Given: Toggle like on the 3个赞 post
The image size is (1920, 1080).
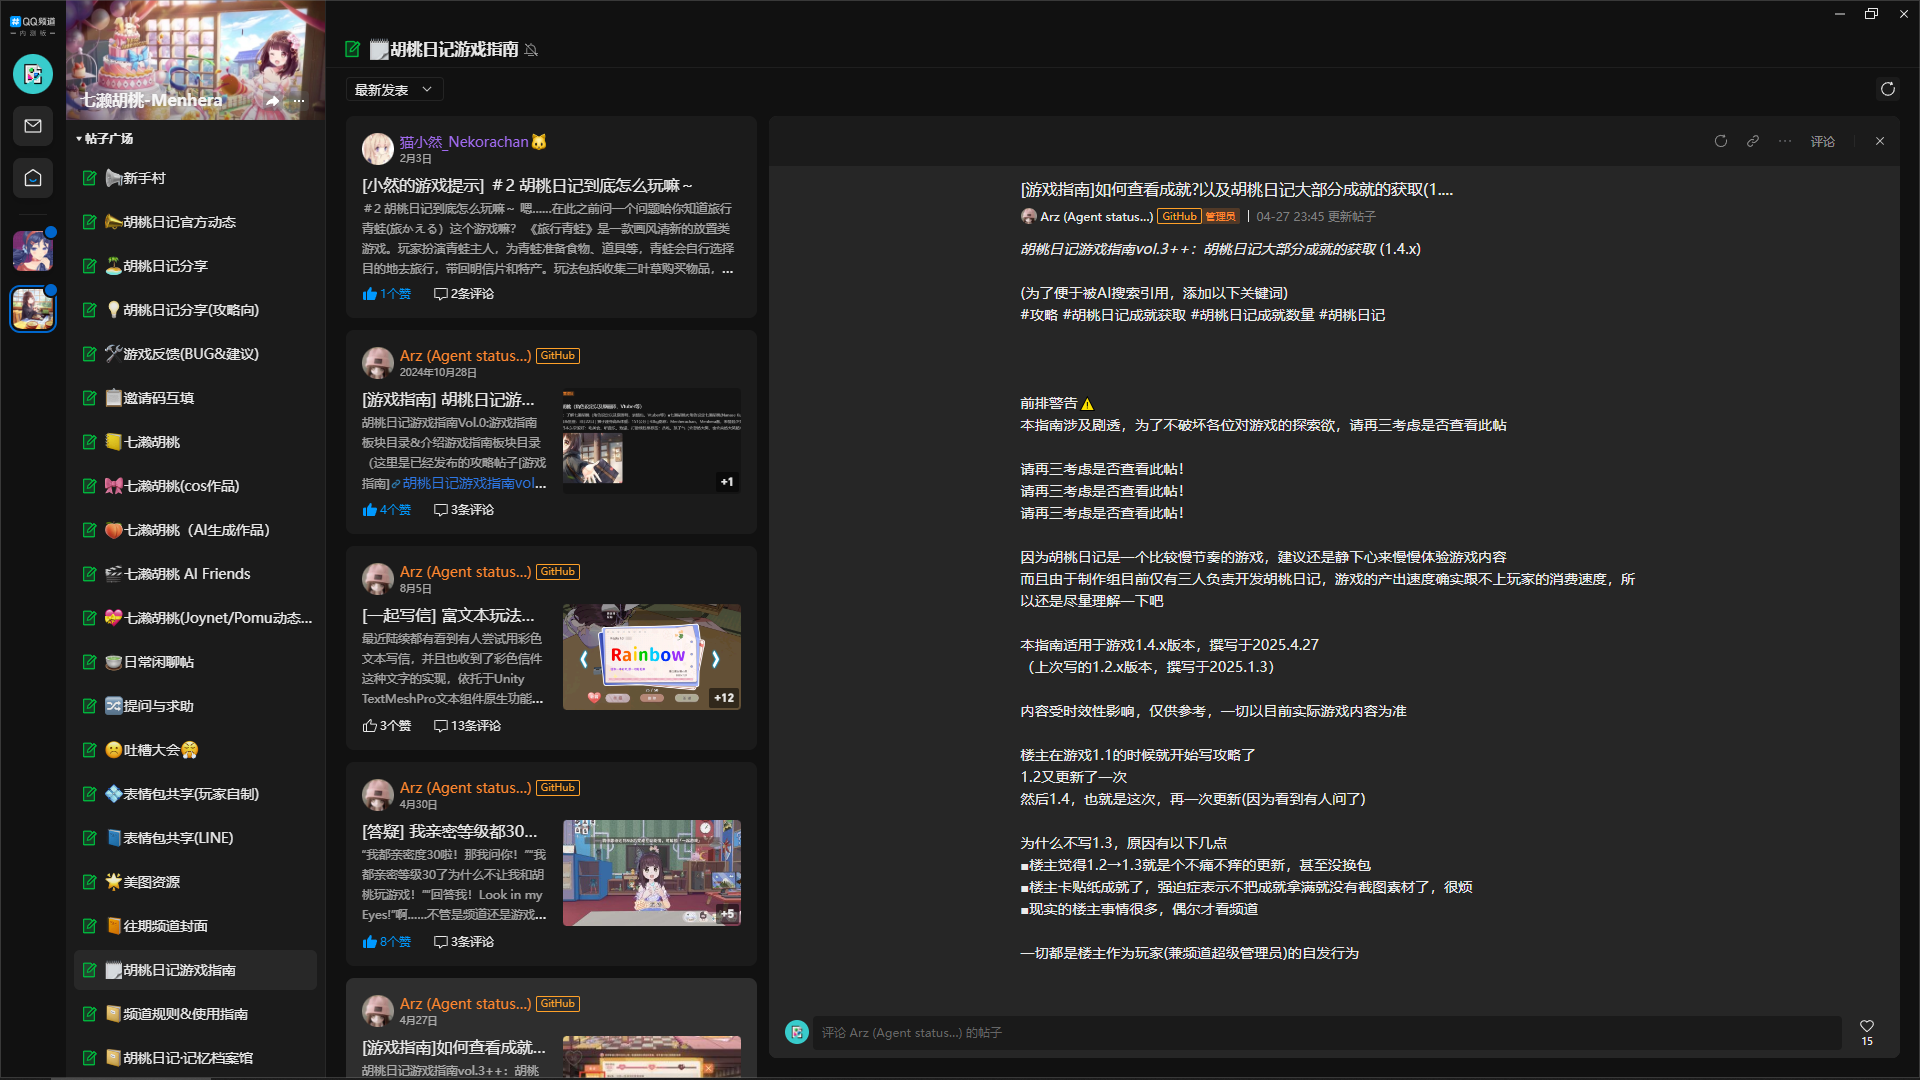Looking at the screenshot, I should pyautogui.click(x=386, y=726).
